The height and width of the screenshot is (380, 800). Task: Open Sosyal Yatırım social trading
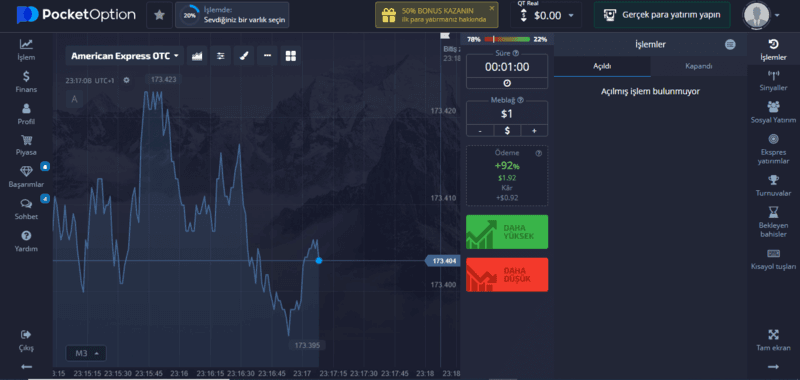point(773,113)
